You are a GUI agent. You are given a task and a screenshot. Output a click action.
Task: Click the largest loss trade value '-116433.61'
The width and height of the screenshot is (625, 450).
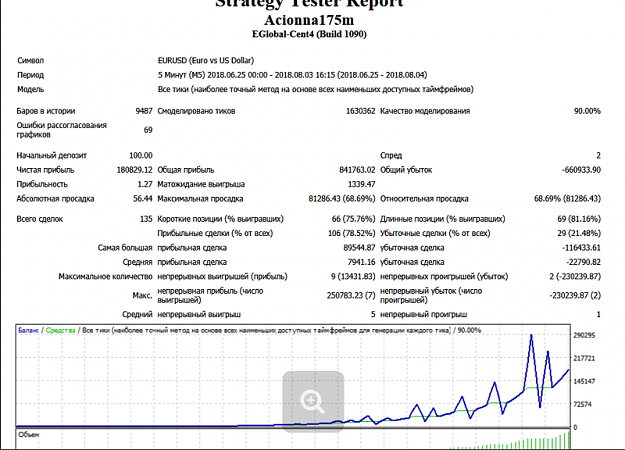pyautogui.click(x=581, y=248)
